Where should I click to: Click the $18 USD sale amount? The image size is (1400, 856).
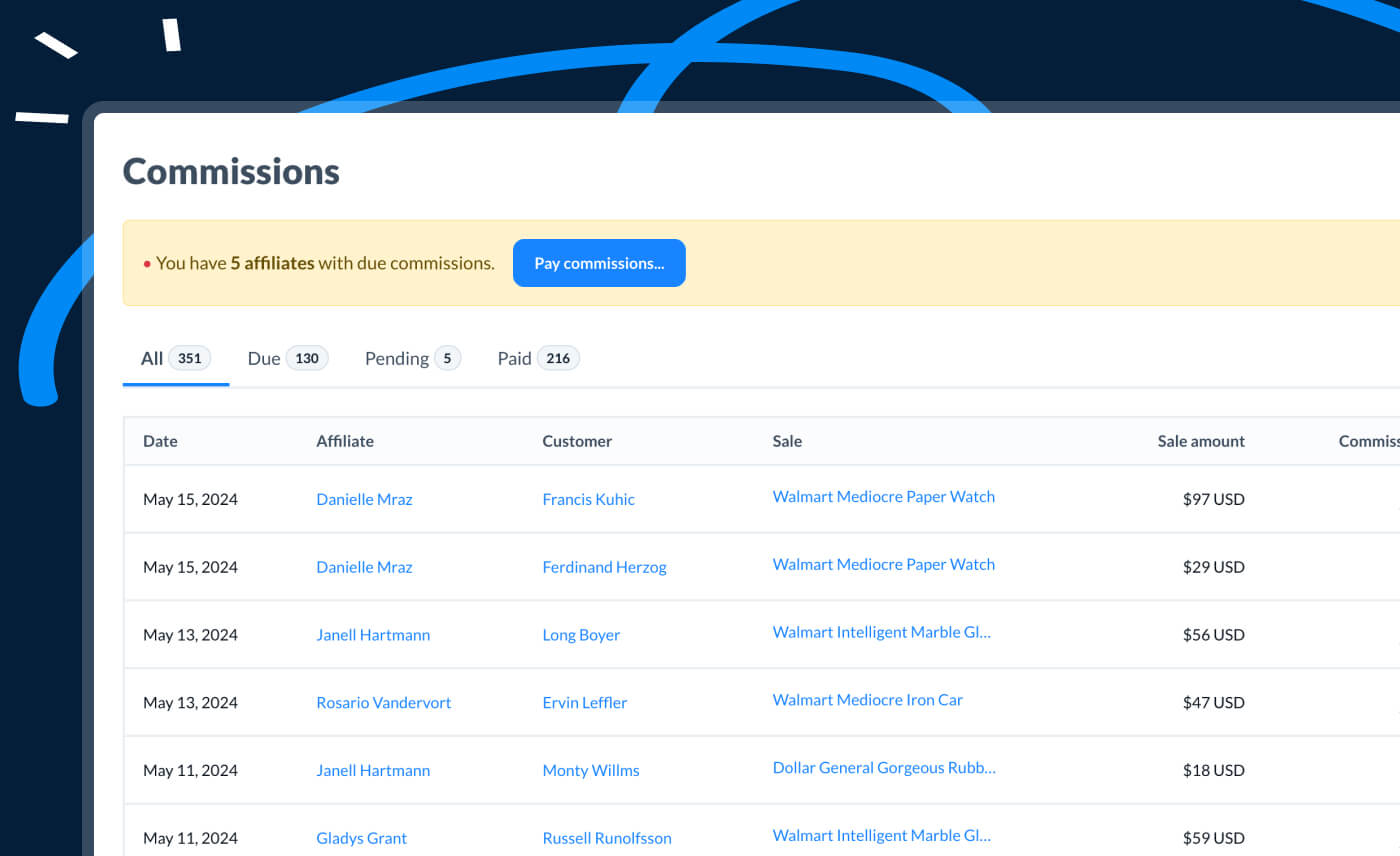coord(1213,770)
